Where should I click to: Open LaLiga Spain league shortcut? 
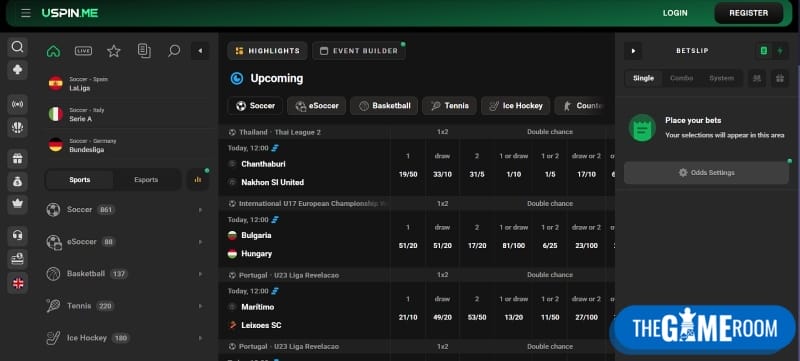[128, 83]
